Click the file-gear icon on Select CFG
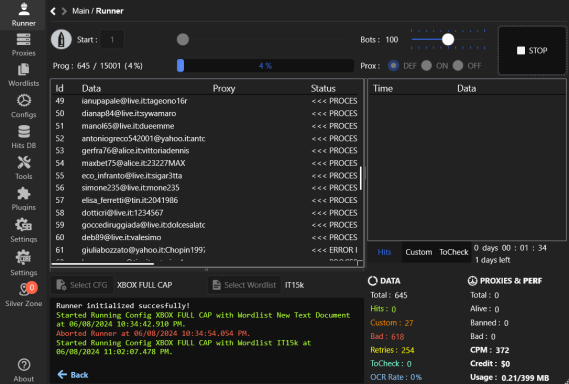This screenshot has height=384, width=569. (61, 285)
